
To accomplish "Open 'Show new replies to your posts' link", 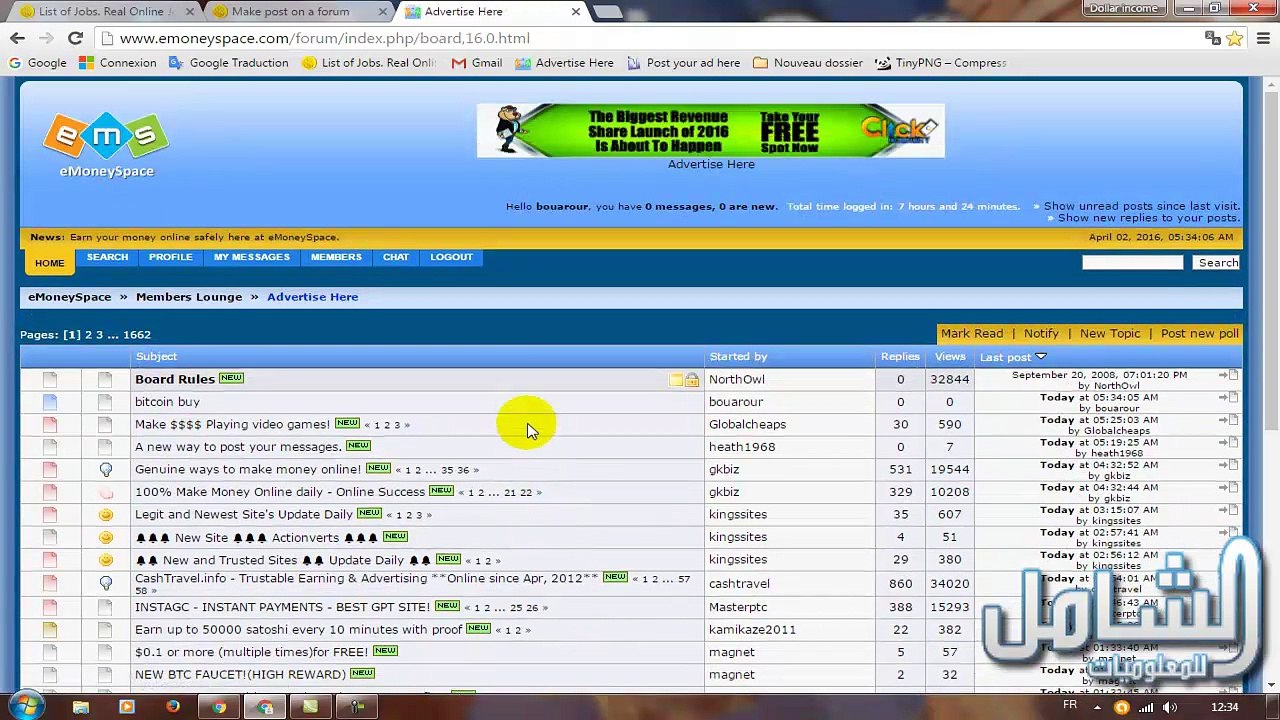I will (x=1149, y=218).
